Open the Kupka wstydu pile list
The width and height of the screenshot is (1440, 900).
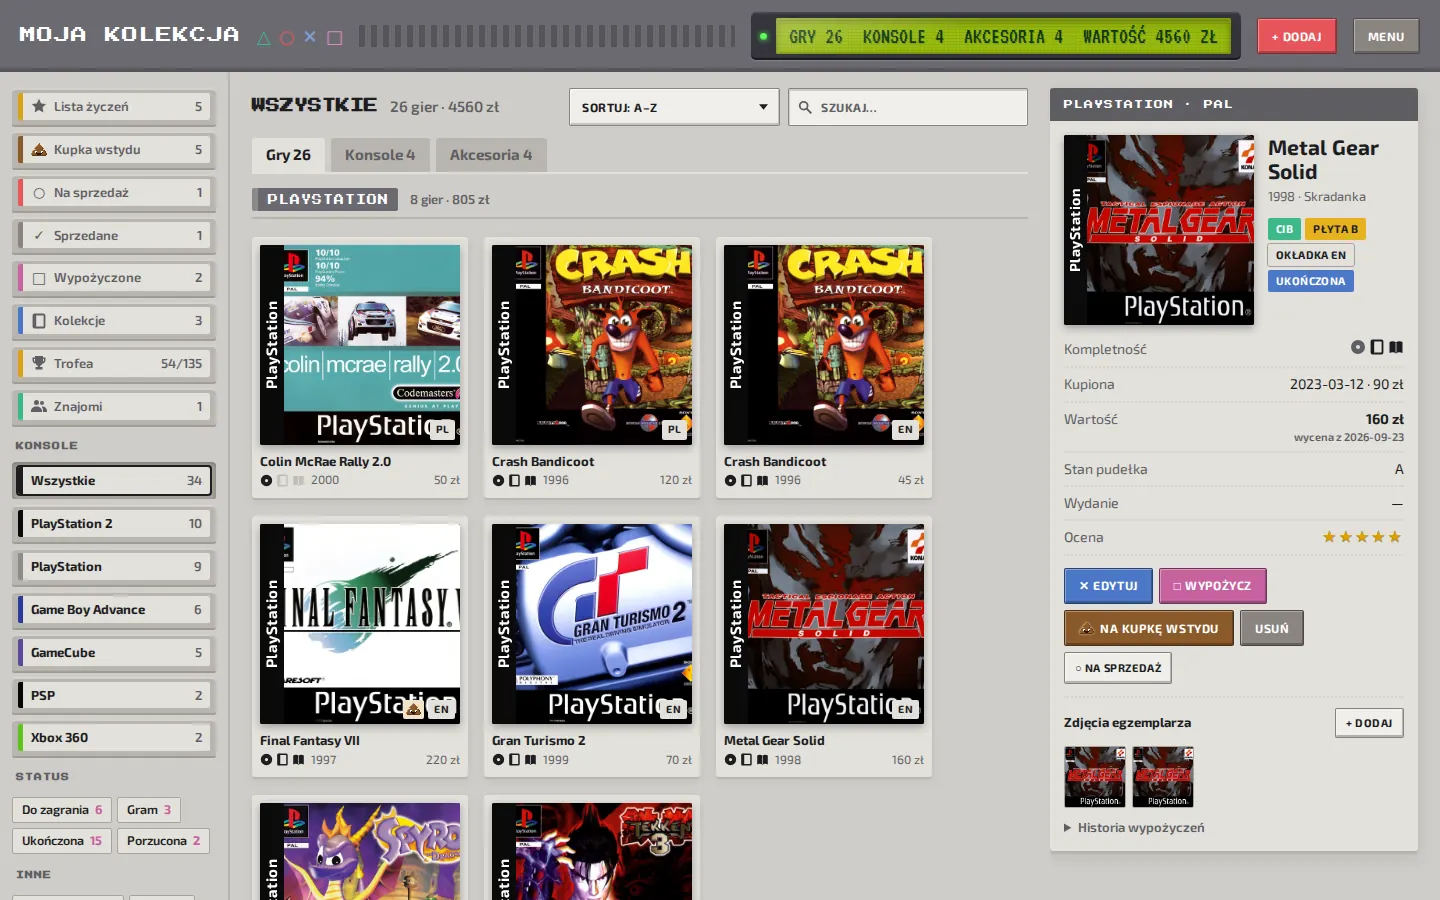point(114,150)
